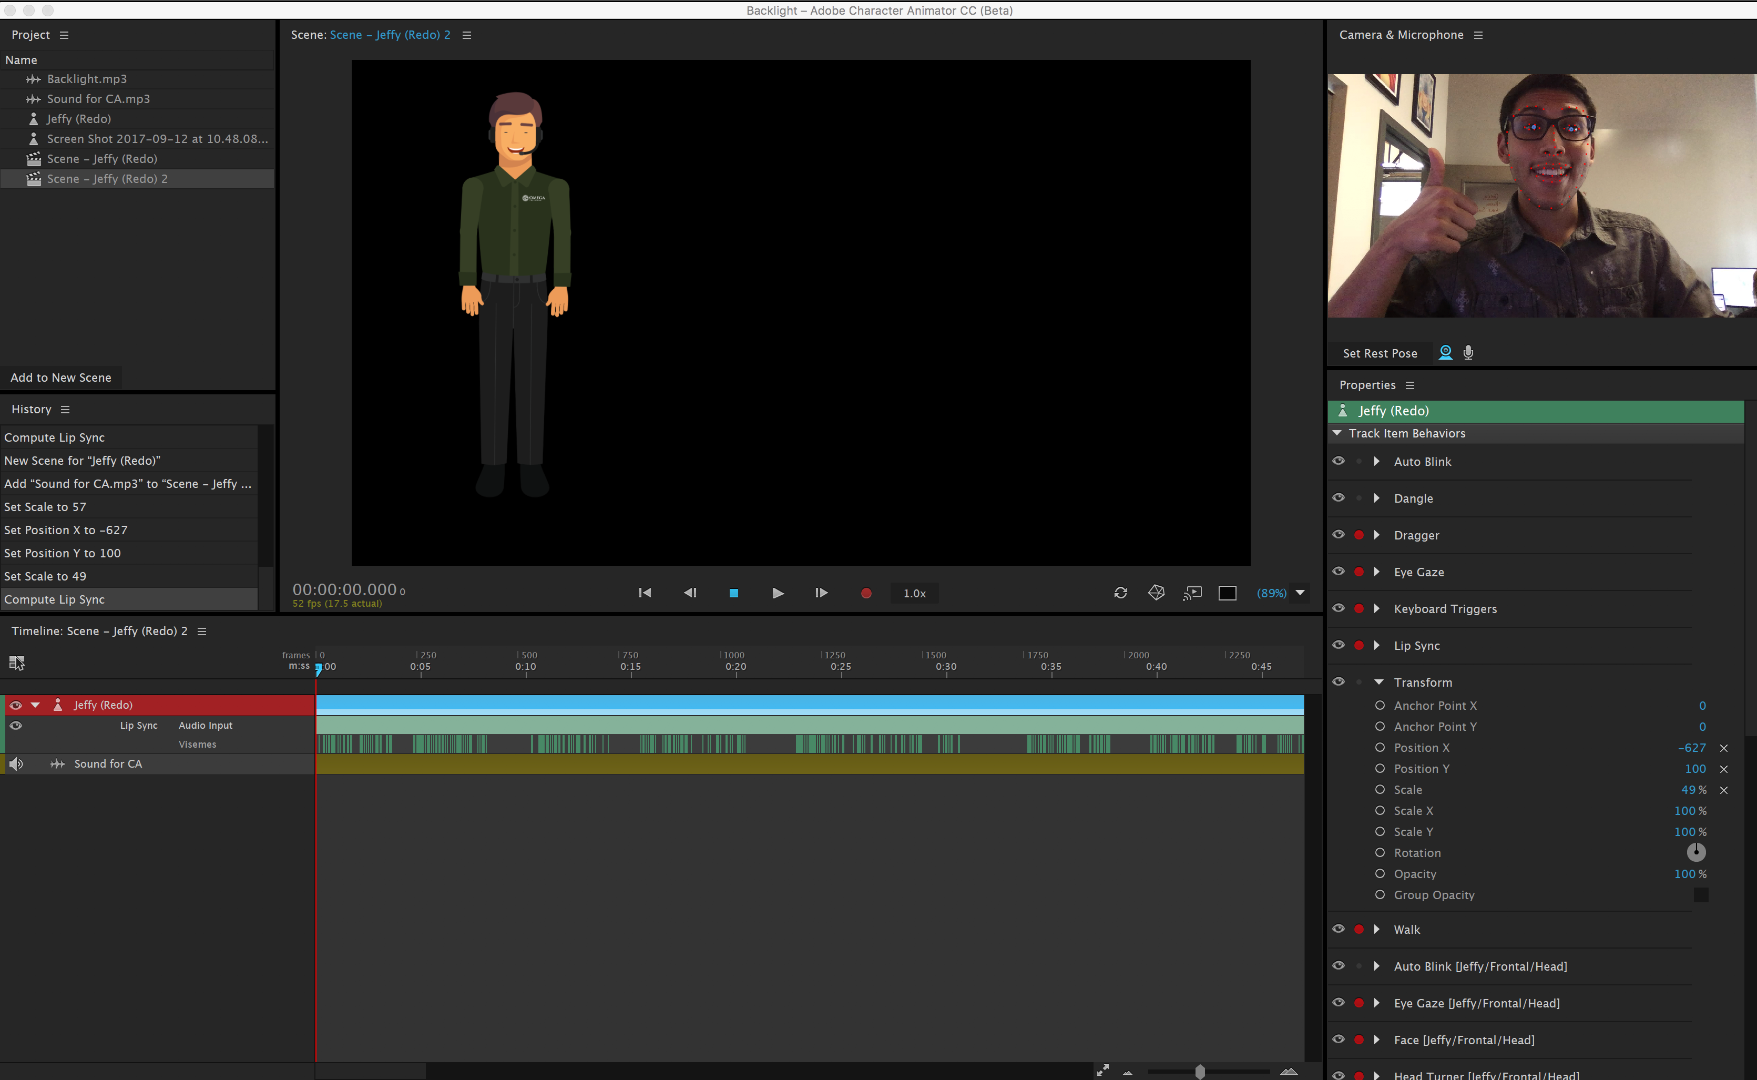Click the refresh scene icon

point(1121,593)
